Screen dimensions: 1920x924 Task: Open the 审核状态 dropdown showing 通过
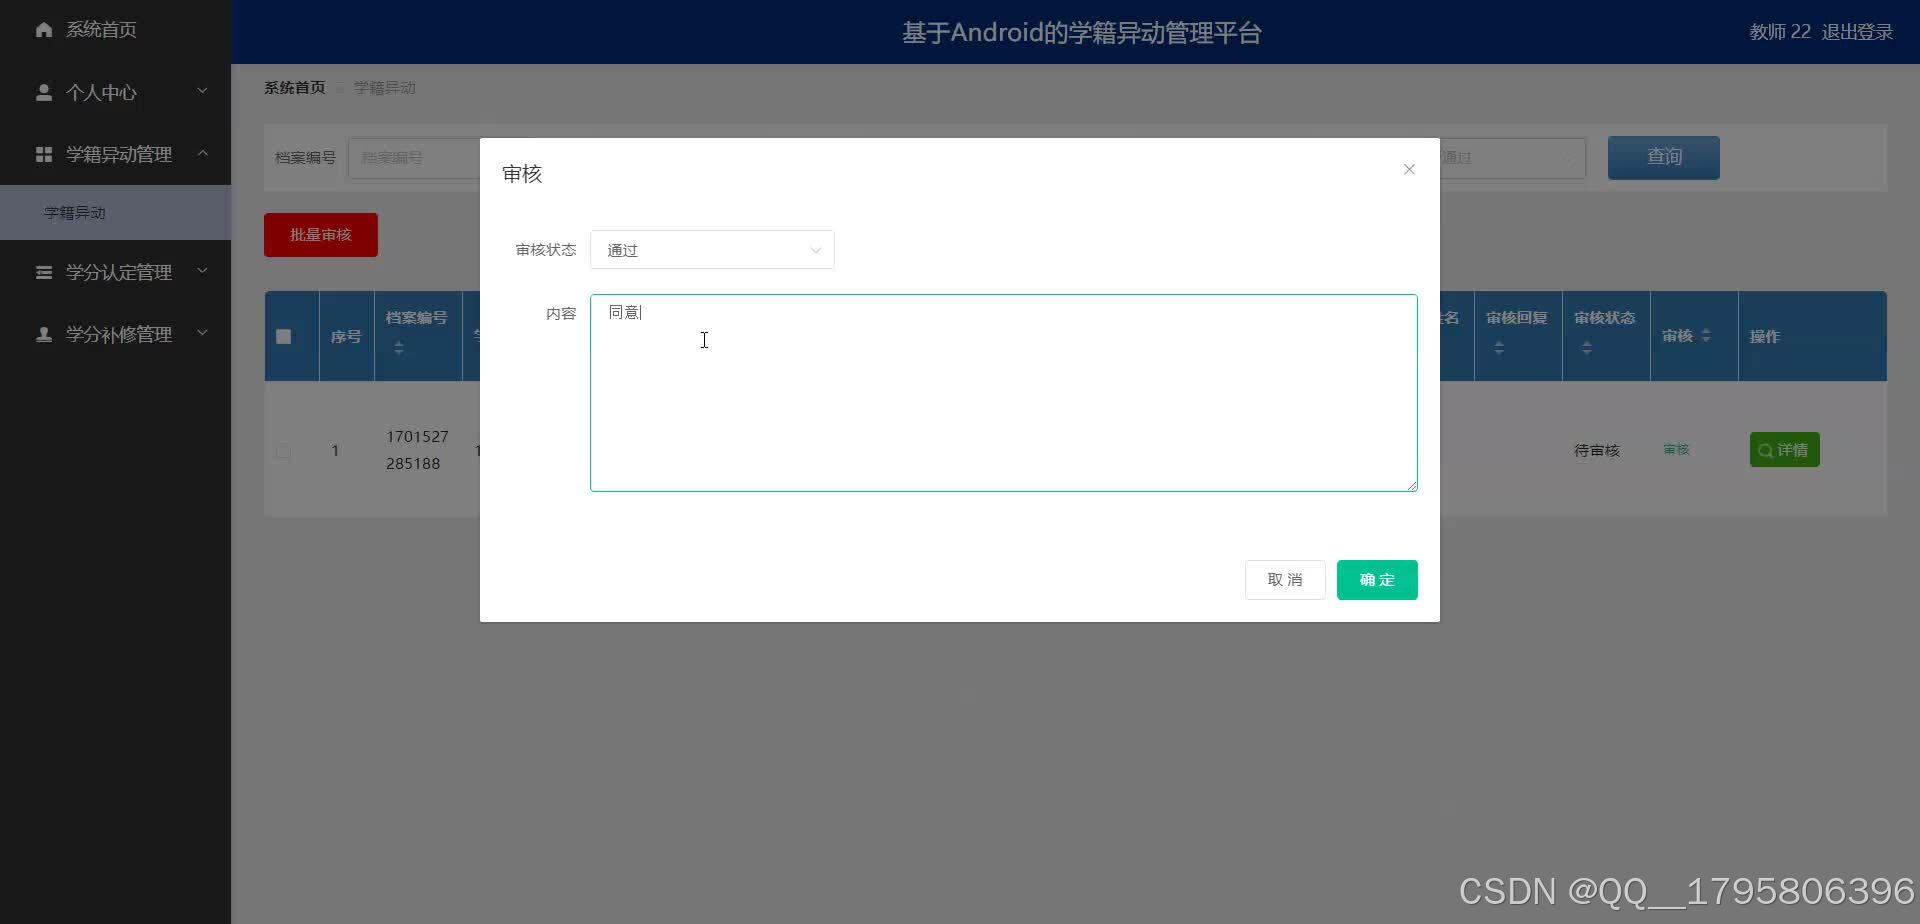(x=712, y=250)
